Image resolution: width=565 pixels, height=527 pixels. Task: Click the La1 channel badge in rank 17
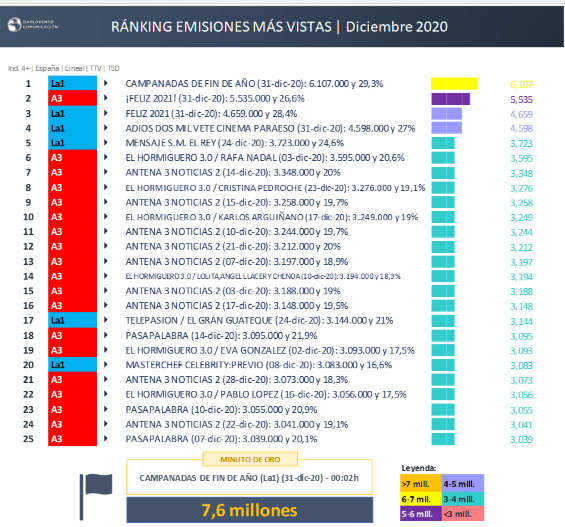coord(72,320)
